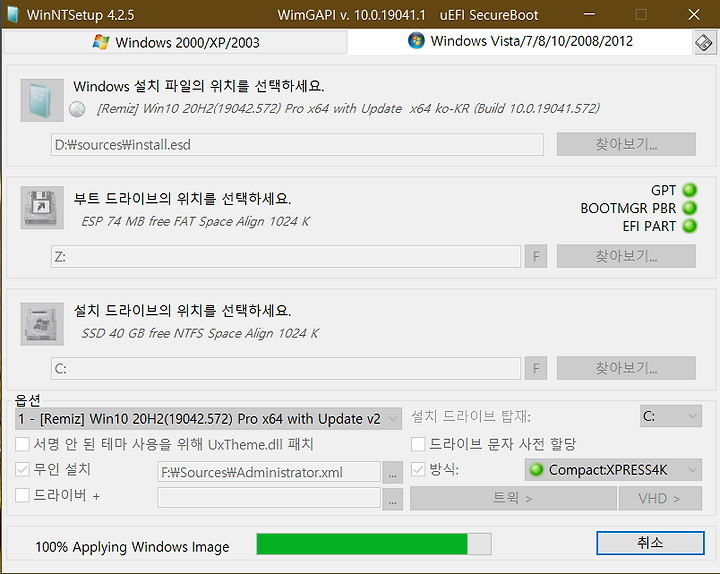720x574 pixels.
Task: Click the C: installation drive path field
Action: (286, 368)
